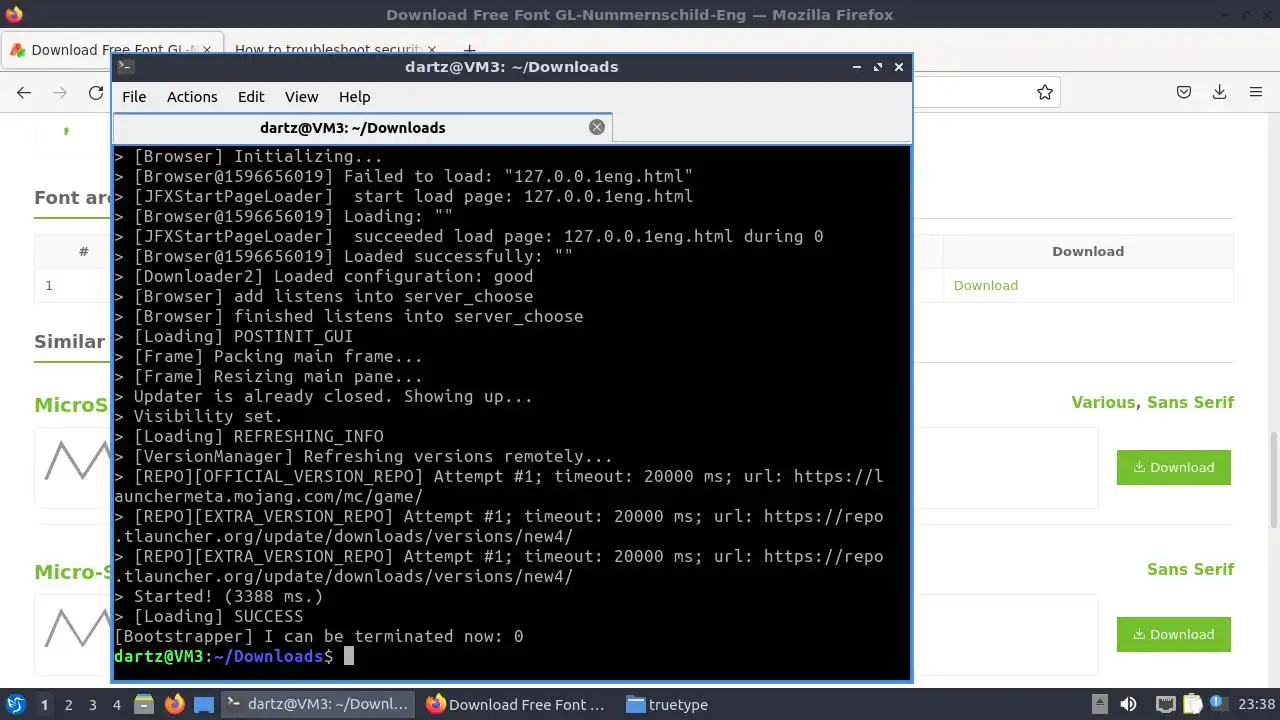Open the Pocket save icon in Firefox
This screenshot has width=1280, height=720.
pos(1184,92)
